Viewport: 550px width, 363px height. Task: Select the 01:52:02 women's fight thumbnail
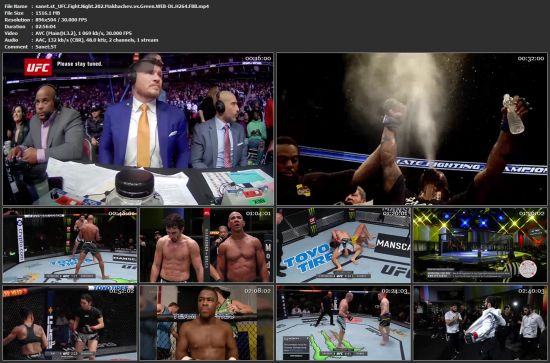tap(70, 323)
